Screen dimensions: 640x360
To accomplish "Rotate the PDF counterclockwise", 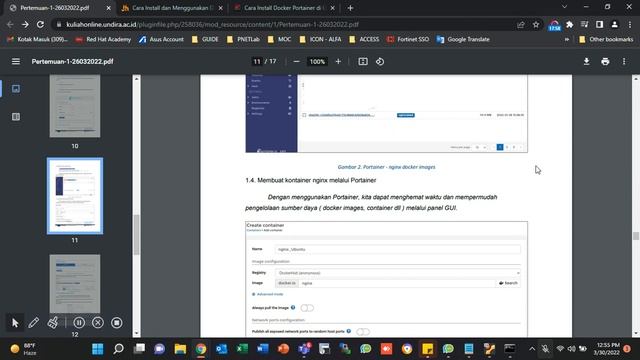I will pyautogui.click(x=380, y=62).
